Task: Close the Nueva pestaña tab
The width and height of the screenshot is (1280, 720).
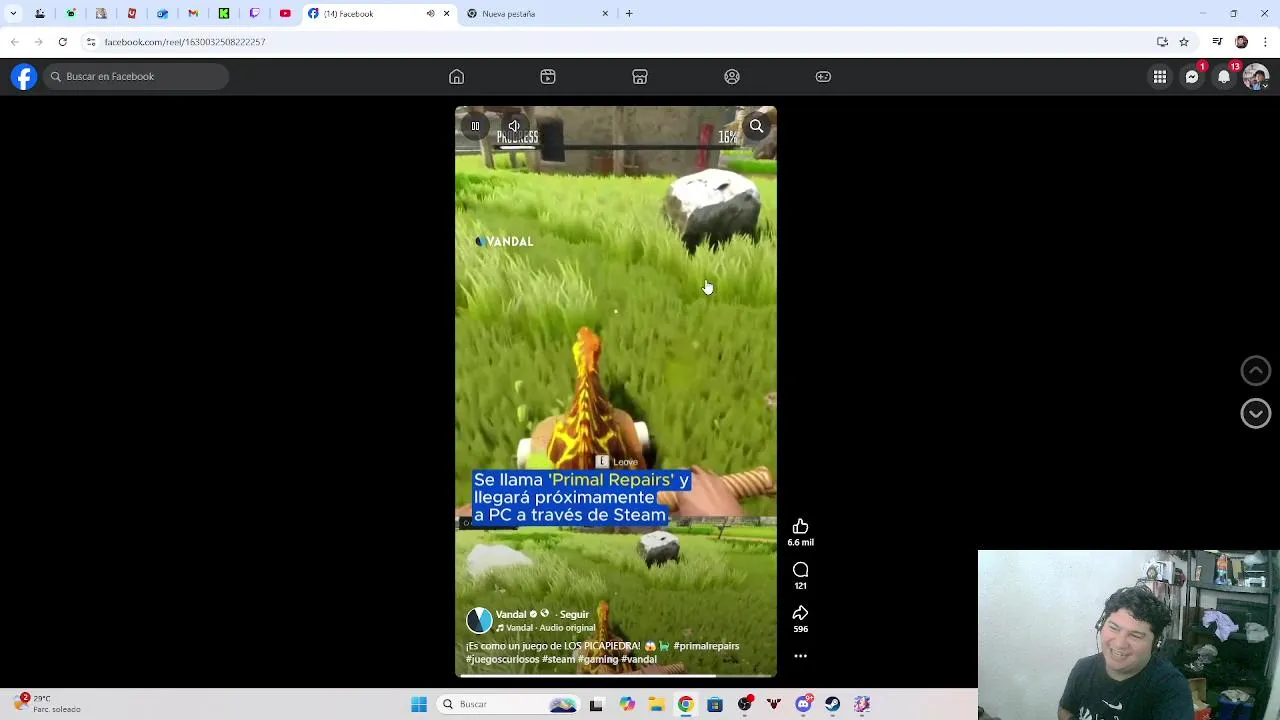Action: (x=605, y=14)
